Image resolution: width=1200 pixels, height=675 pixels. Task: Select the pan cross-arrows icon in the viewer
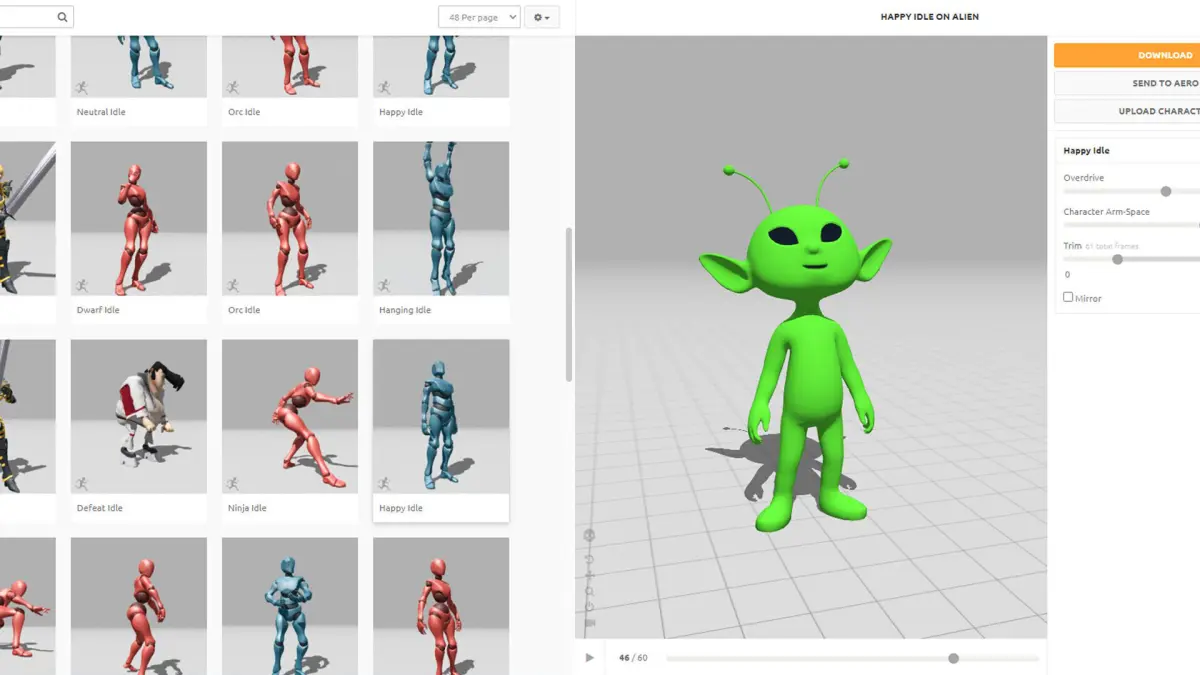pos(589,575)
